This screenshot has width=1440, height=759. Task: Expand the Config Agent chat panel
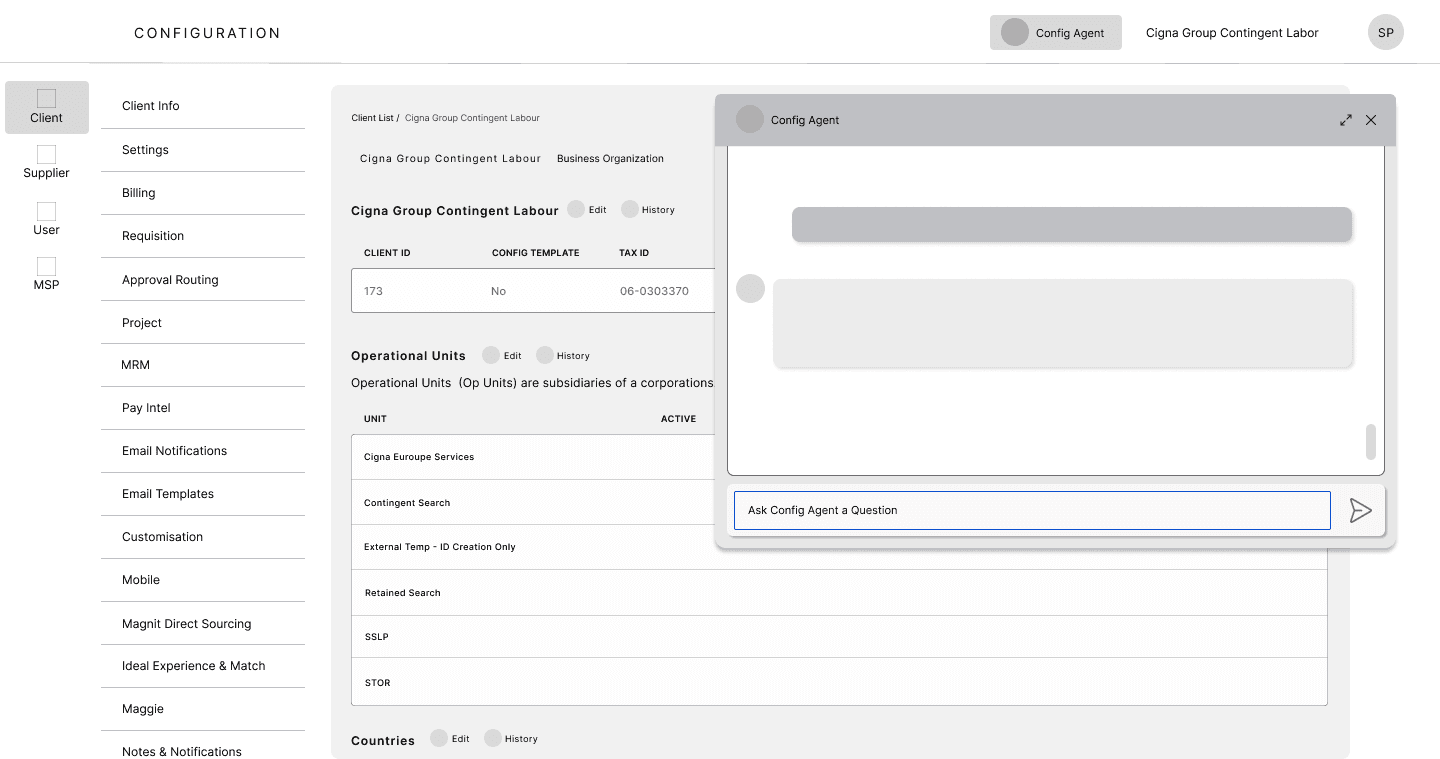click(1346, 120)
